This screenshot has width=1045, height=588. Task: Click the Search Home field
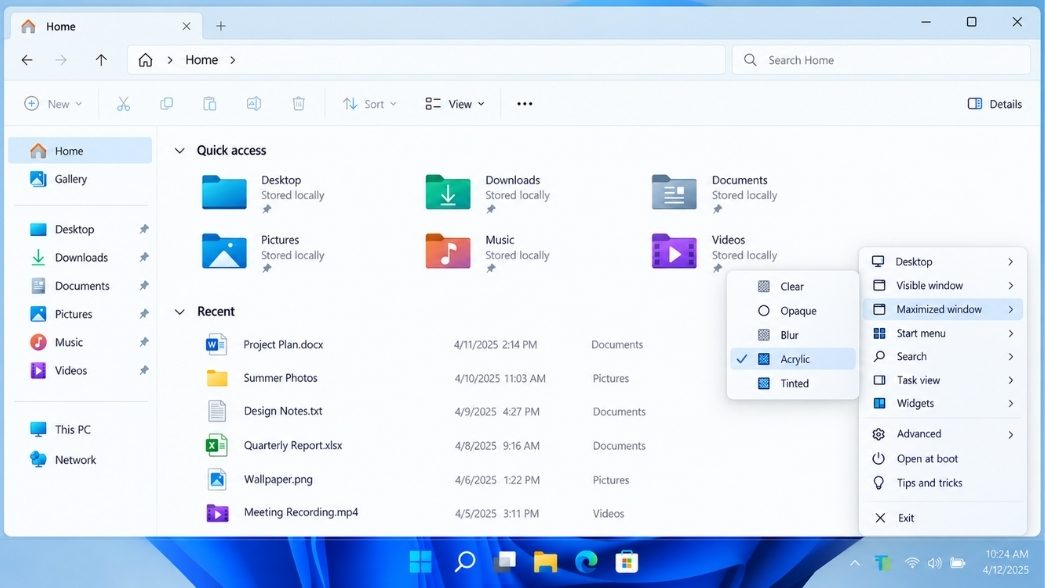881,60
